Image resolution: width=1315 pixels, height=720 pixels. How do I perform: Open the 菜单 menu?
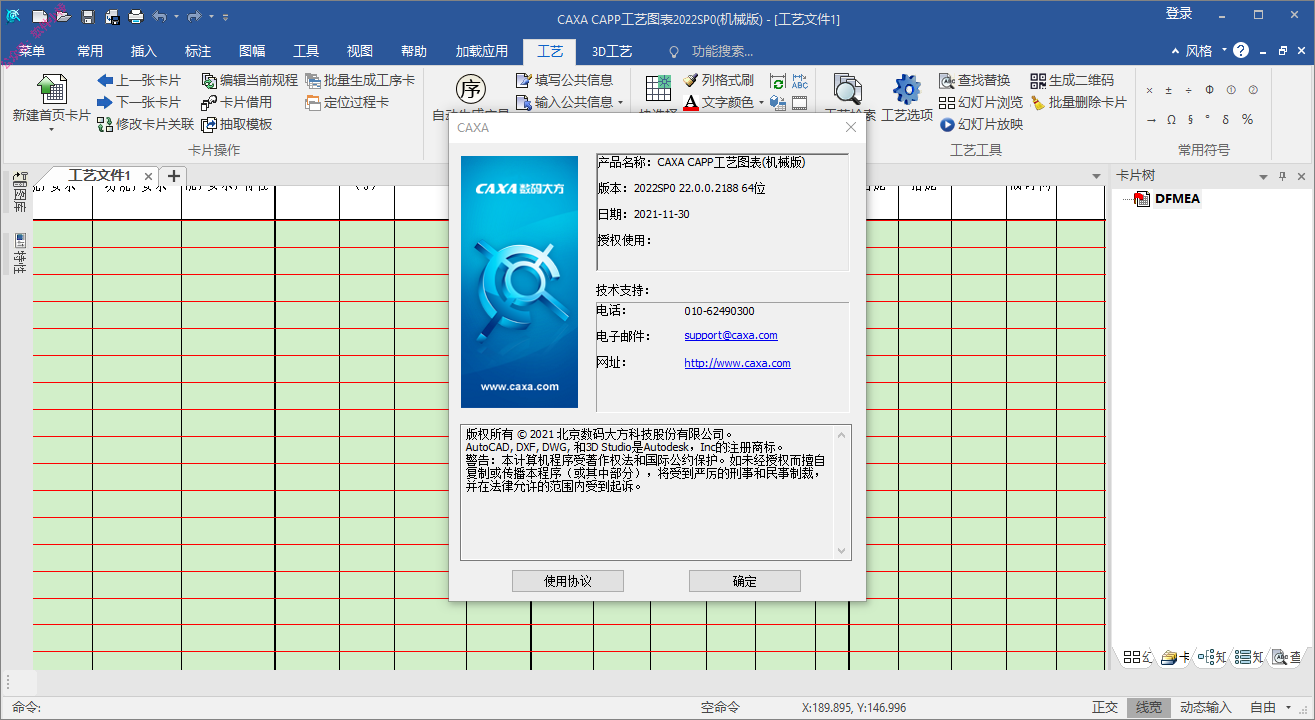[x=32, y=51]
